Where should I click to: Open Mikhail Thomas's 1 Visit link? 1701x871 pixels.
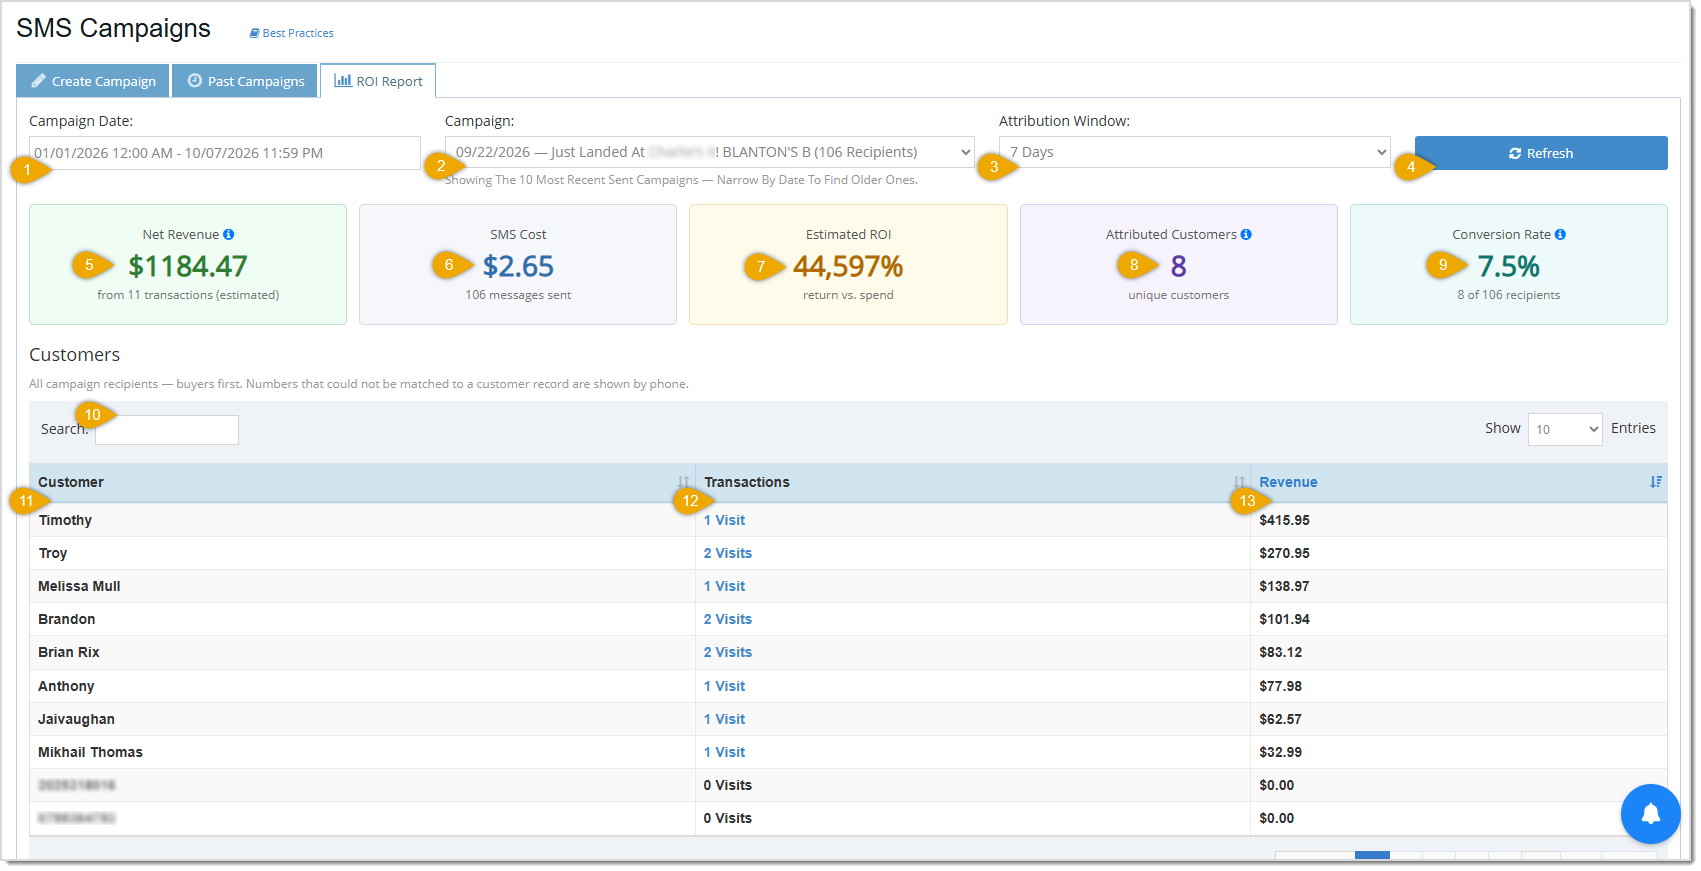pyautogui.click(x=724, y=752)
